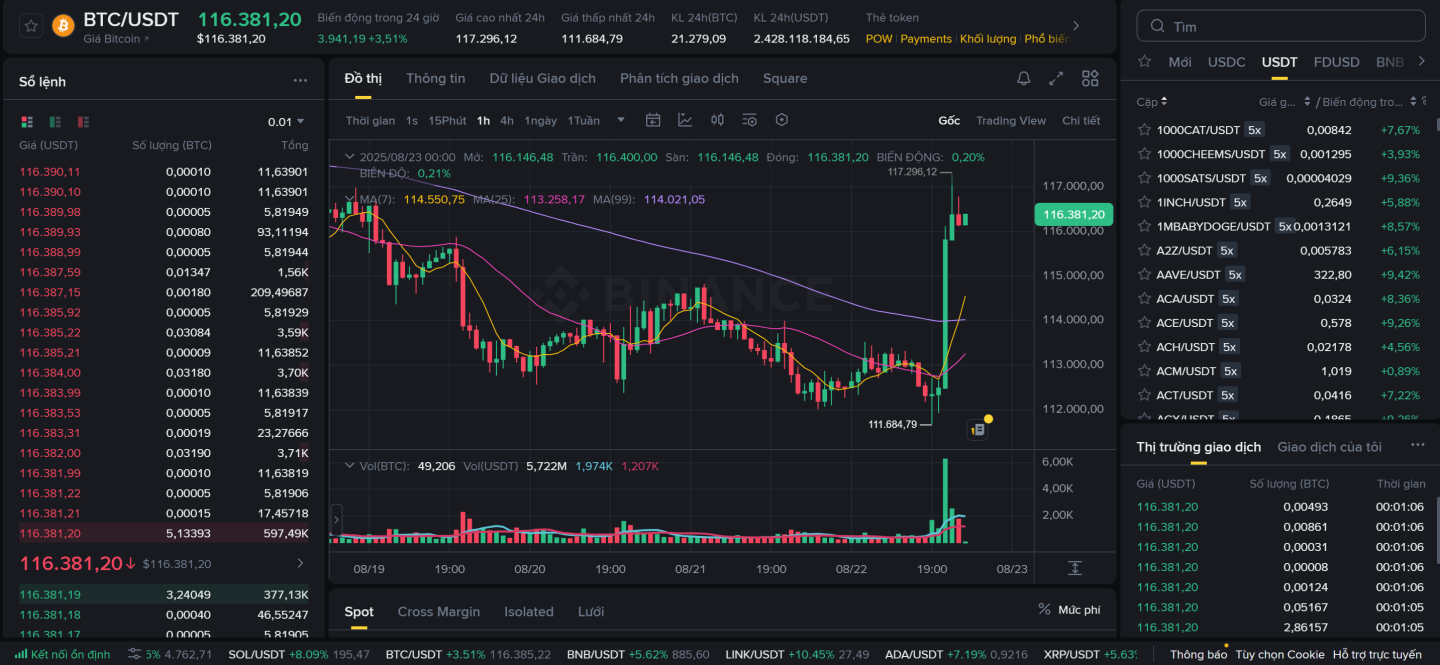Switch to the Thông tin tab
The image size is (1440, 665).
coord(436,78)
